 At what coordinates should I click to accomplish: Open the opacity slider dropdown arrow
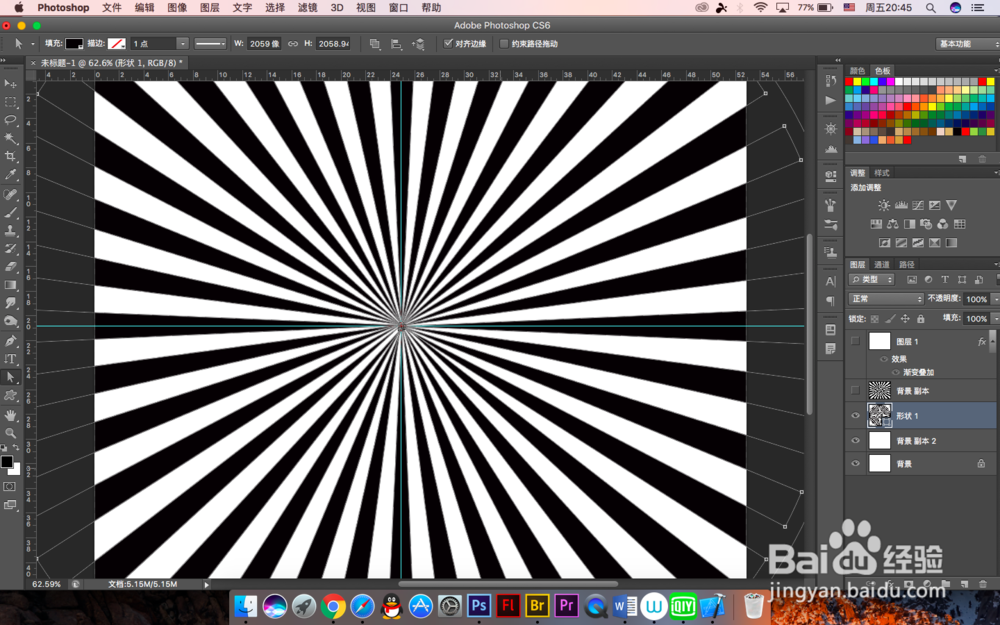996,299
